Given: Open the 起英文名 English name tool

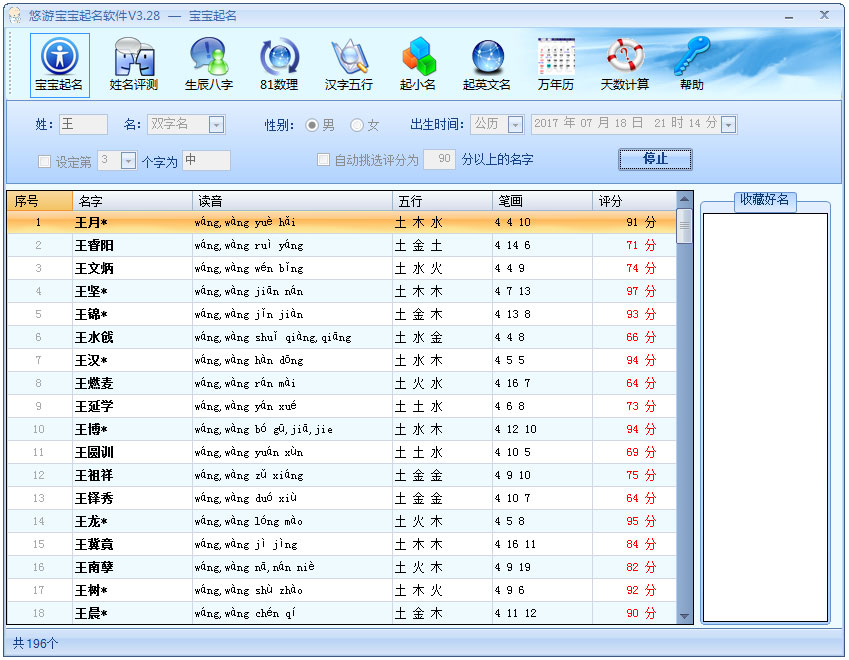Looking at the screenshot, I should point(487,64).
